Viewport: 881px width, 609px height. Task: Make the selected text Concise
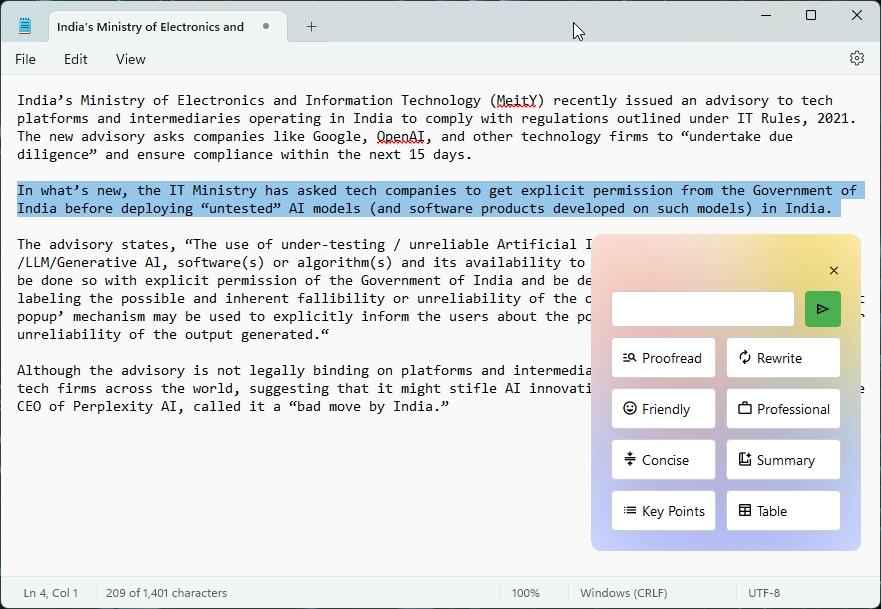pos(663,460)
